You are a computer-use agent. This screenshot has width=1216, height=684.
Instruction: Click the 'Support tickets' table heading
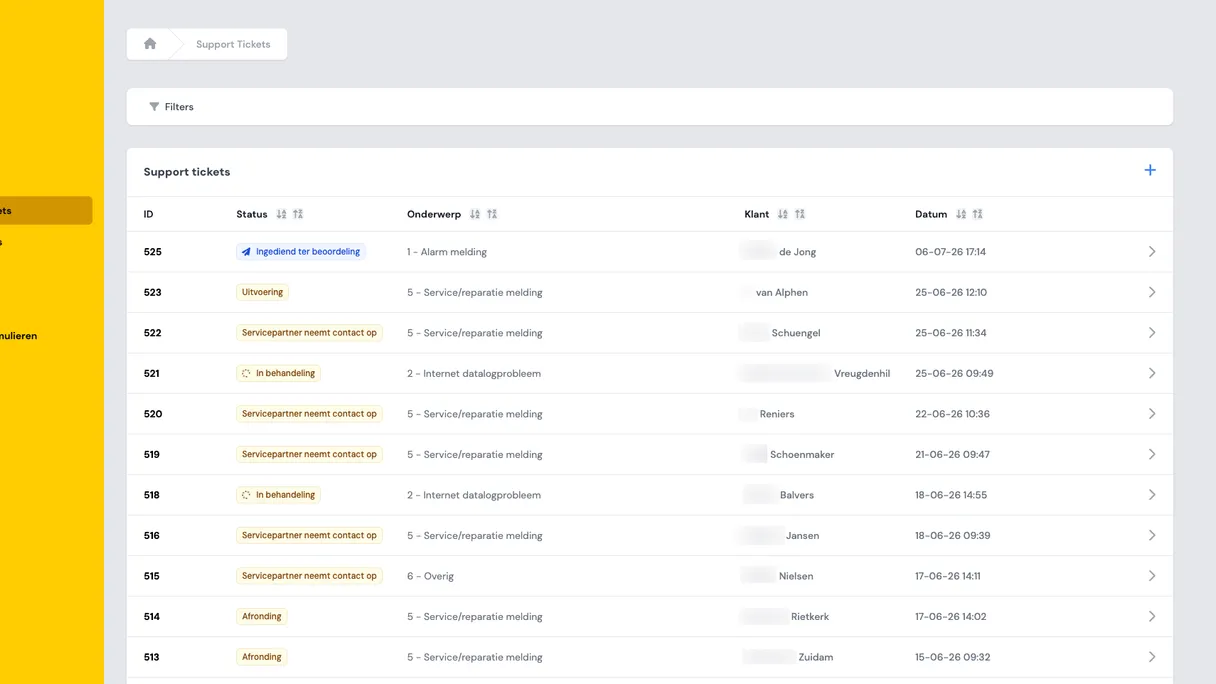[x=187, y=172]
